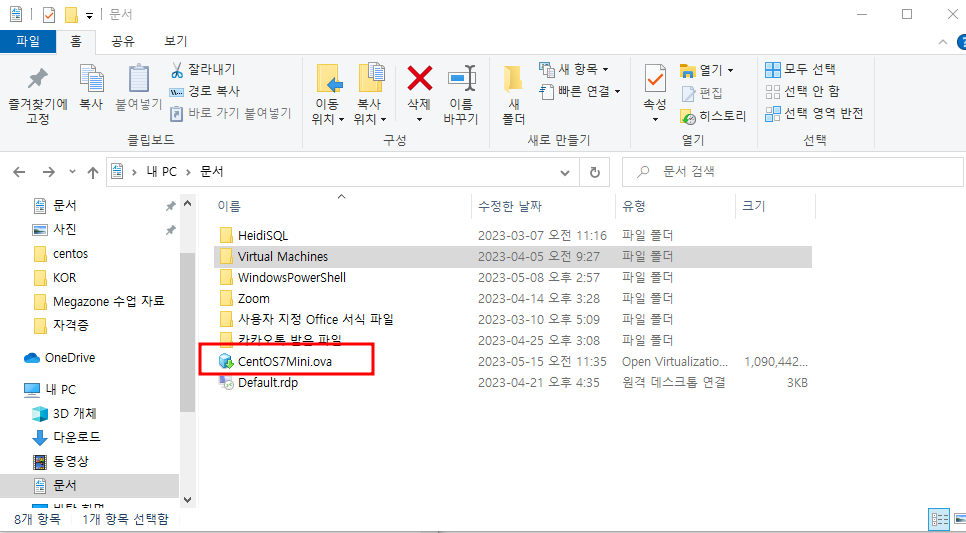Select 사용자 지정 Office 서식 파일 folder
966x533 pixels.
pyautogui.click(x=315, y=319)
